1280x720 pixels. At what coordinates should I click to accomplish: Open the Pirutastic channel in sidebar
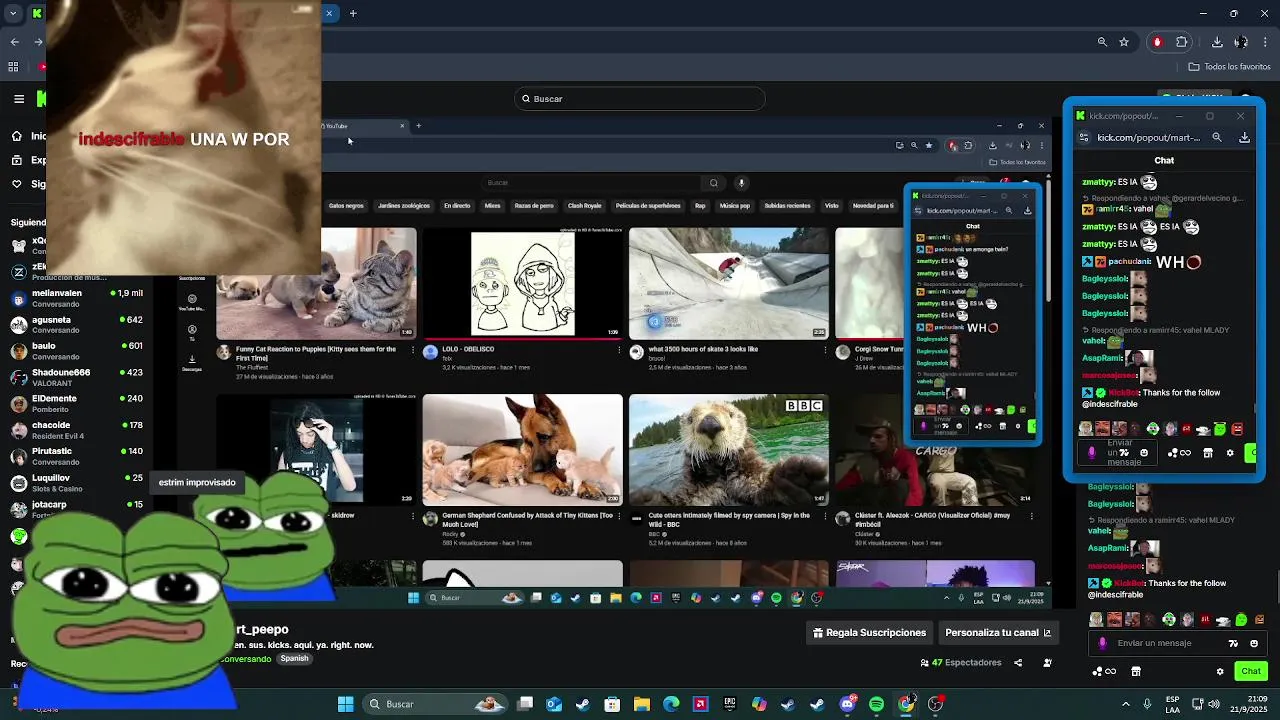[x=77, y=456]
